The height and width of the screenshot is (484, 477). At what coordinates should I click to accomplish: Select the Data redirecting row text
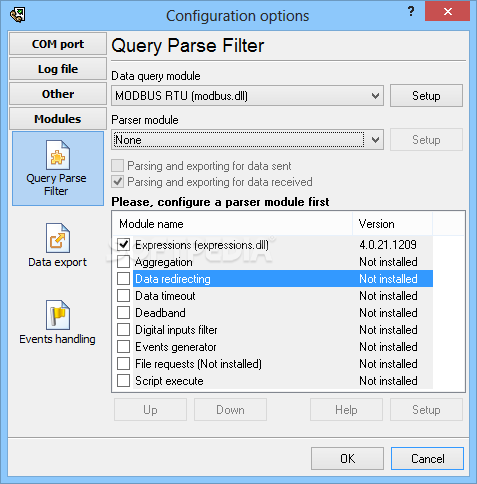click(173, 279)
